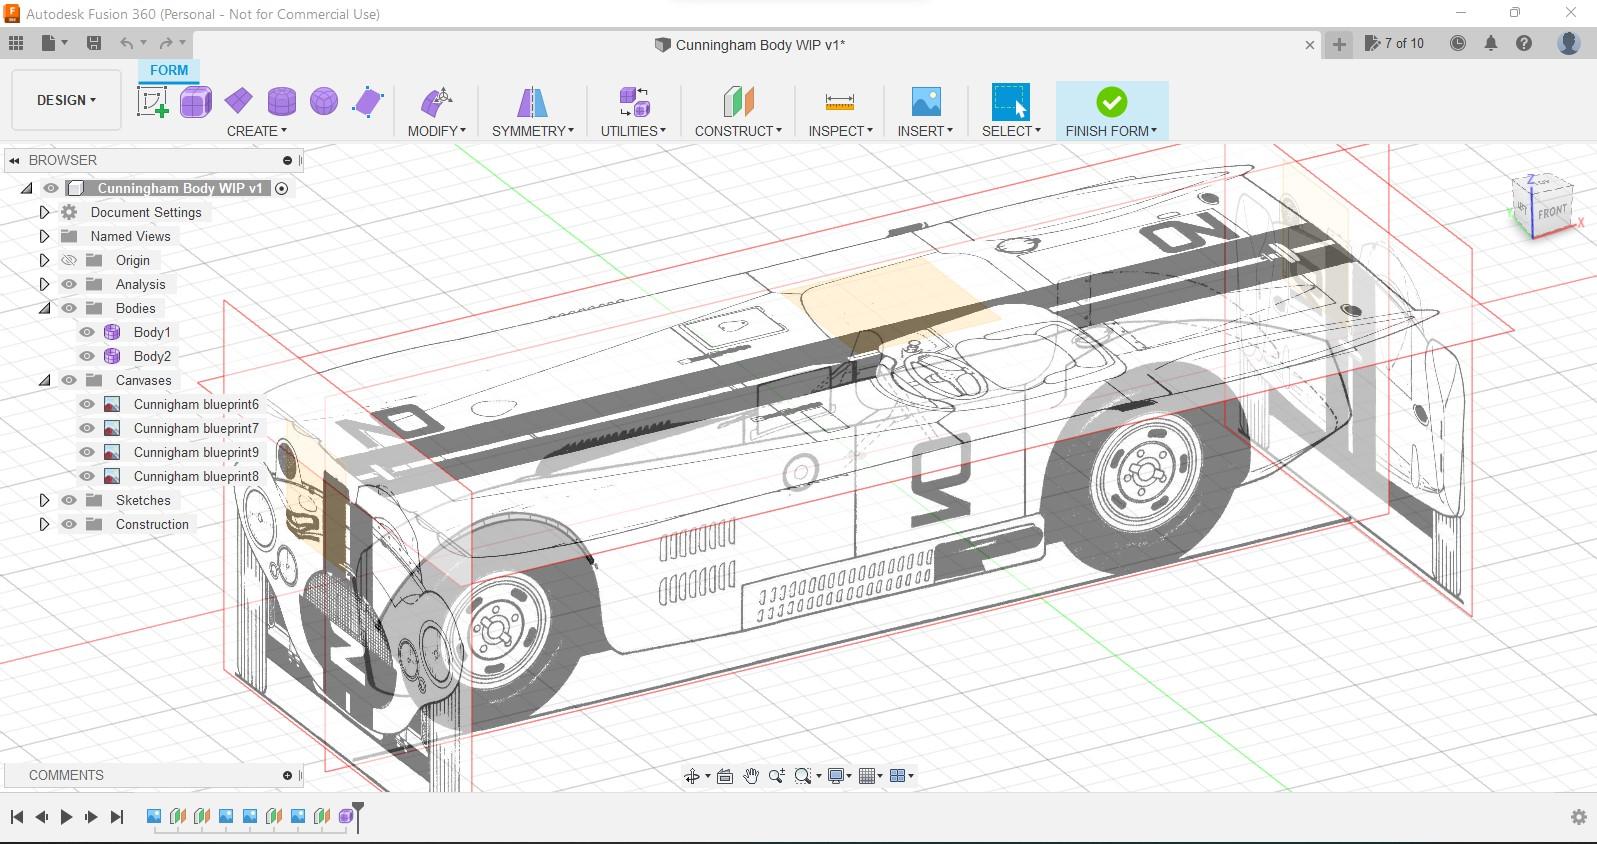Add a new design tab
The width and height of the screenshot is (1597, 844).
pos(1339,44)
